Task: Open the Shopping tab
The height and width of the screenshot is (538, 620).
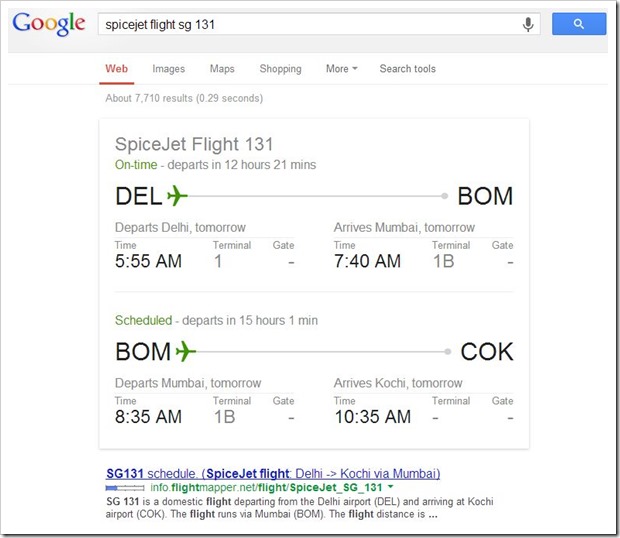Action: pyautogui.click(x=280, y=69)
